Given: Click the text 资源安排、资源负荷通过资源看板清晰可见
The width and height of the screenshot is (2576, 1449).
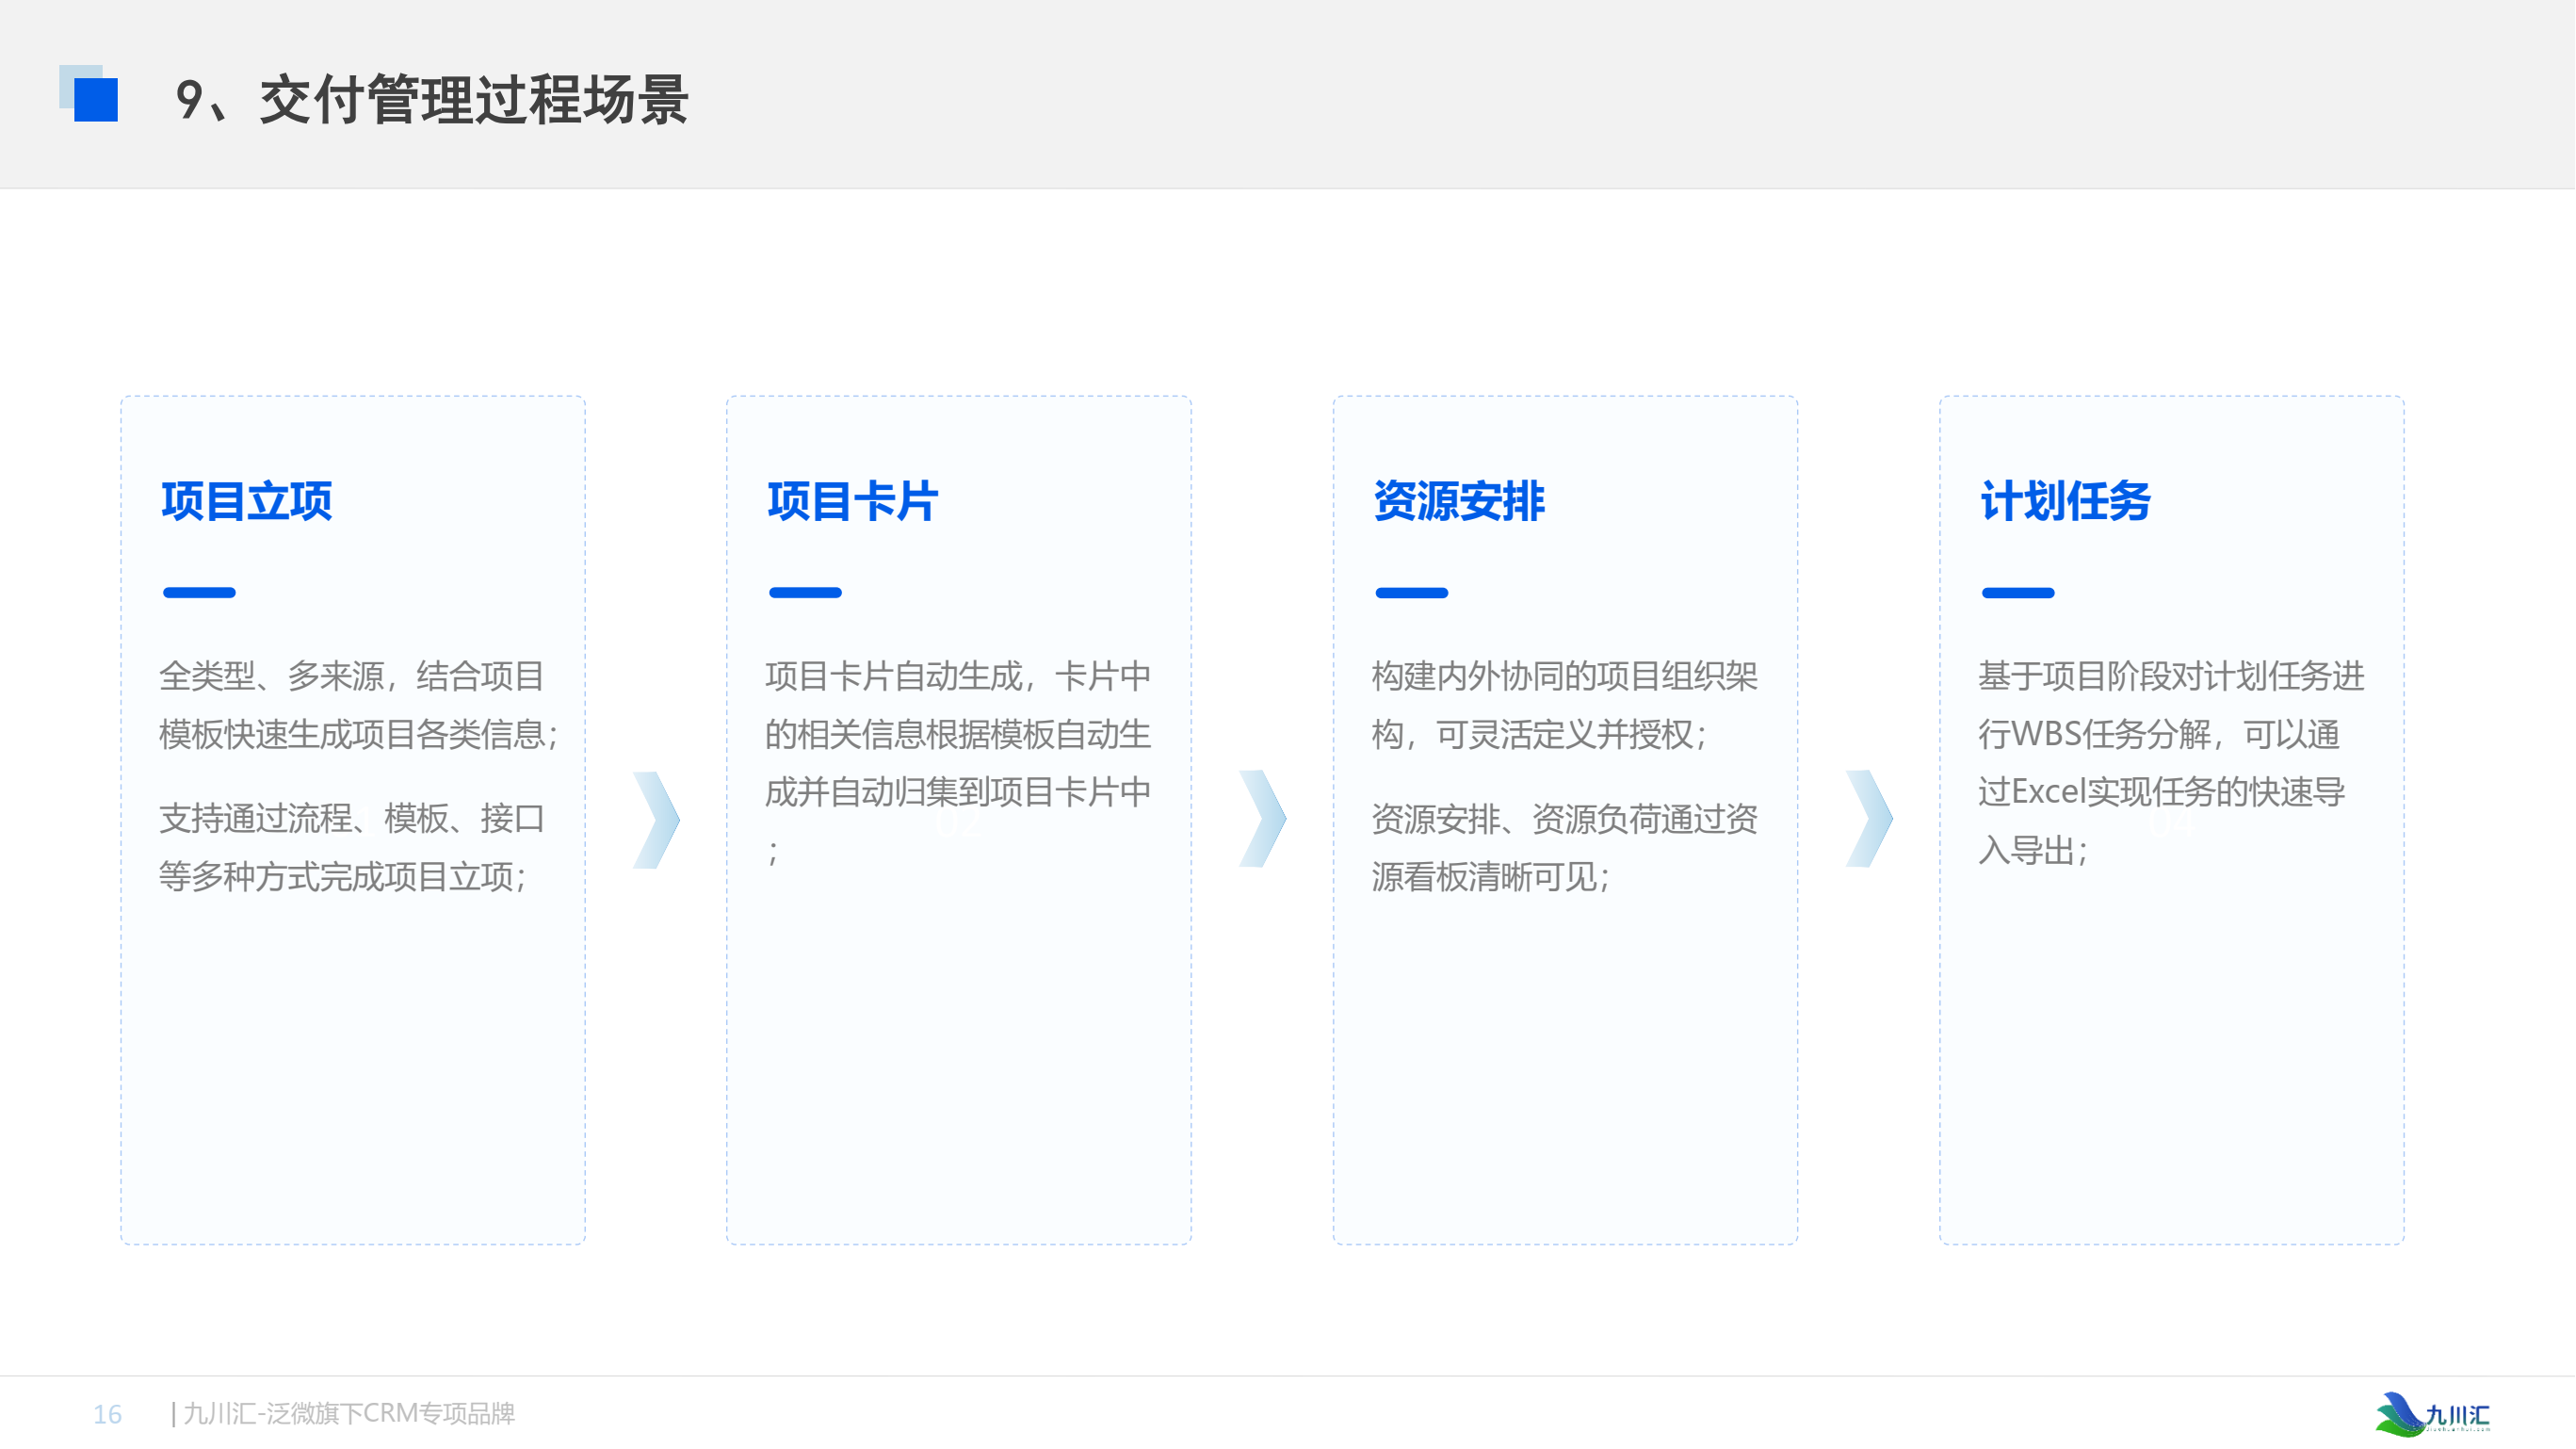Looking at the screenshot, I should [1564, 847].
